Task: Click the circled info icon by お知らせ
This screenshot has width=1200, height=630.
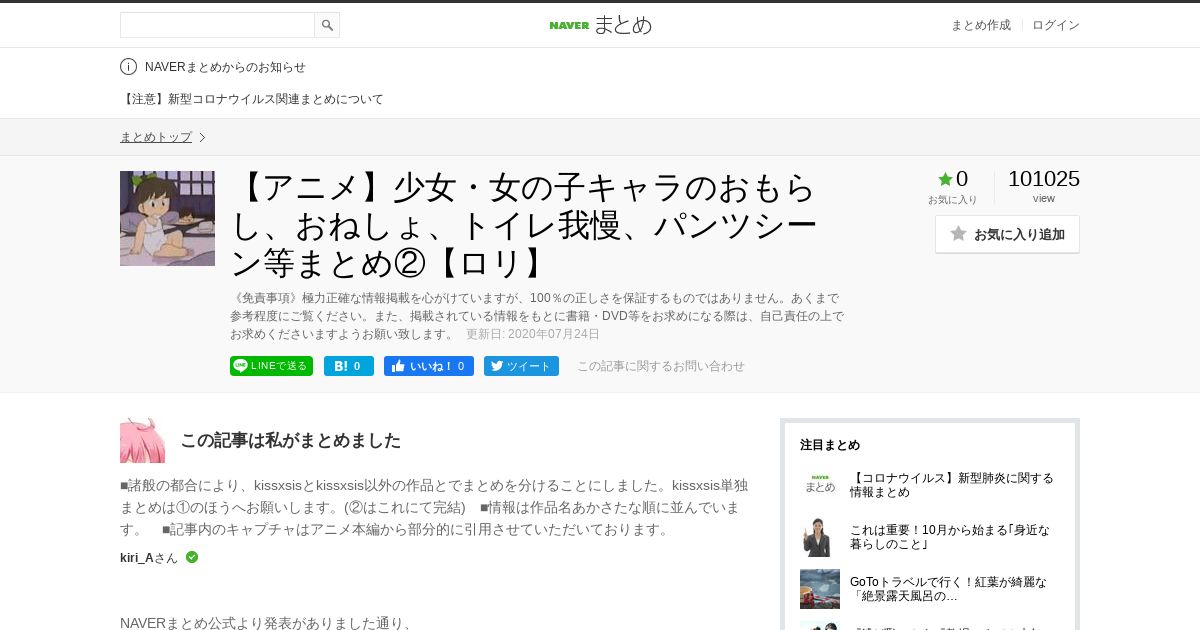Action: point(128,67)
